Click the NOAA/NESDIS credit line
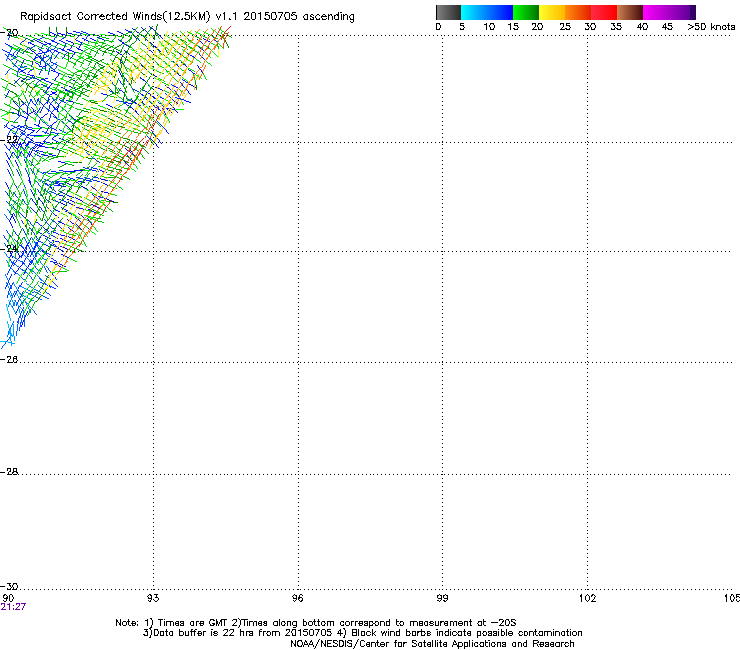 (x=432, y=644)
